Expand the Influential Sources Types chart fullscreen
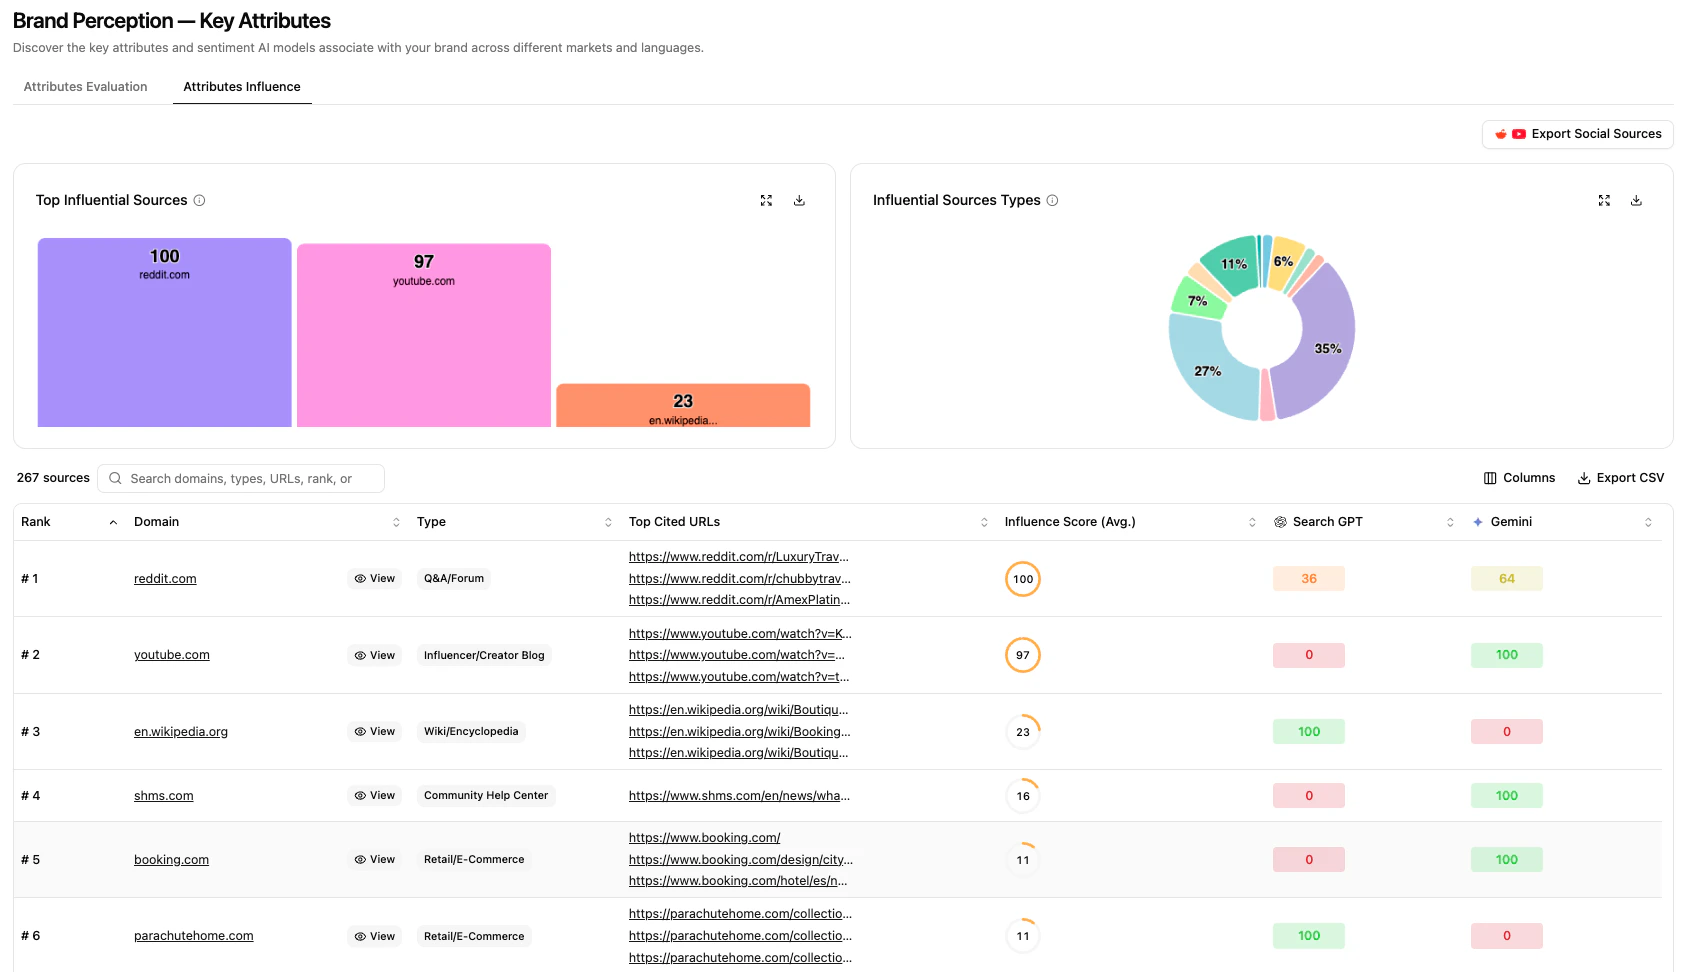This screenshot has width=1683, height=972. (x=1604, y=200)
